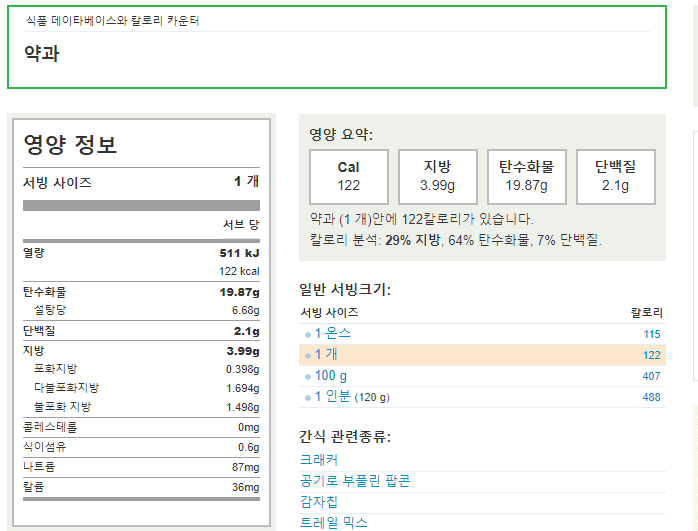
Task: Open the 1 온스 serving size link
Action: [x=333, y=333]
